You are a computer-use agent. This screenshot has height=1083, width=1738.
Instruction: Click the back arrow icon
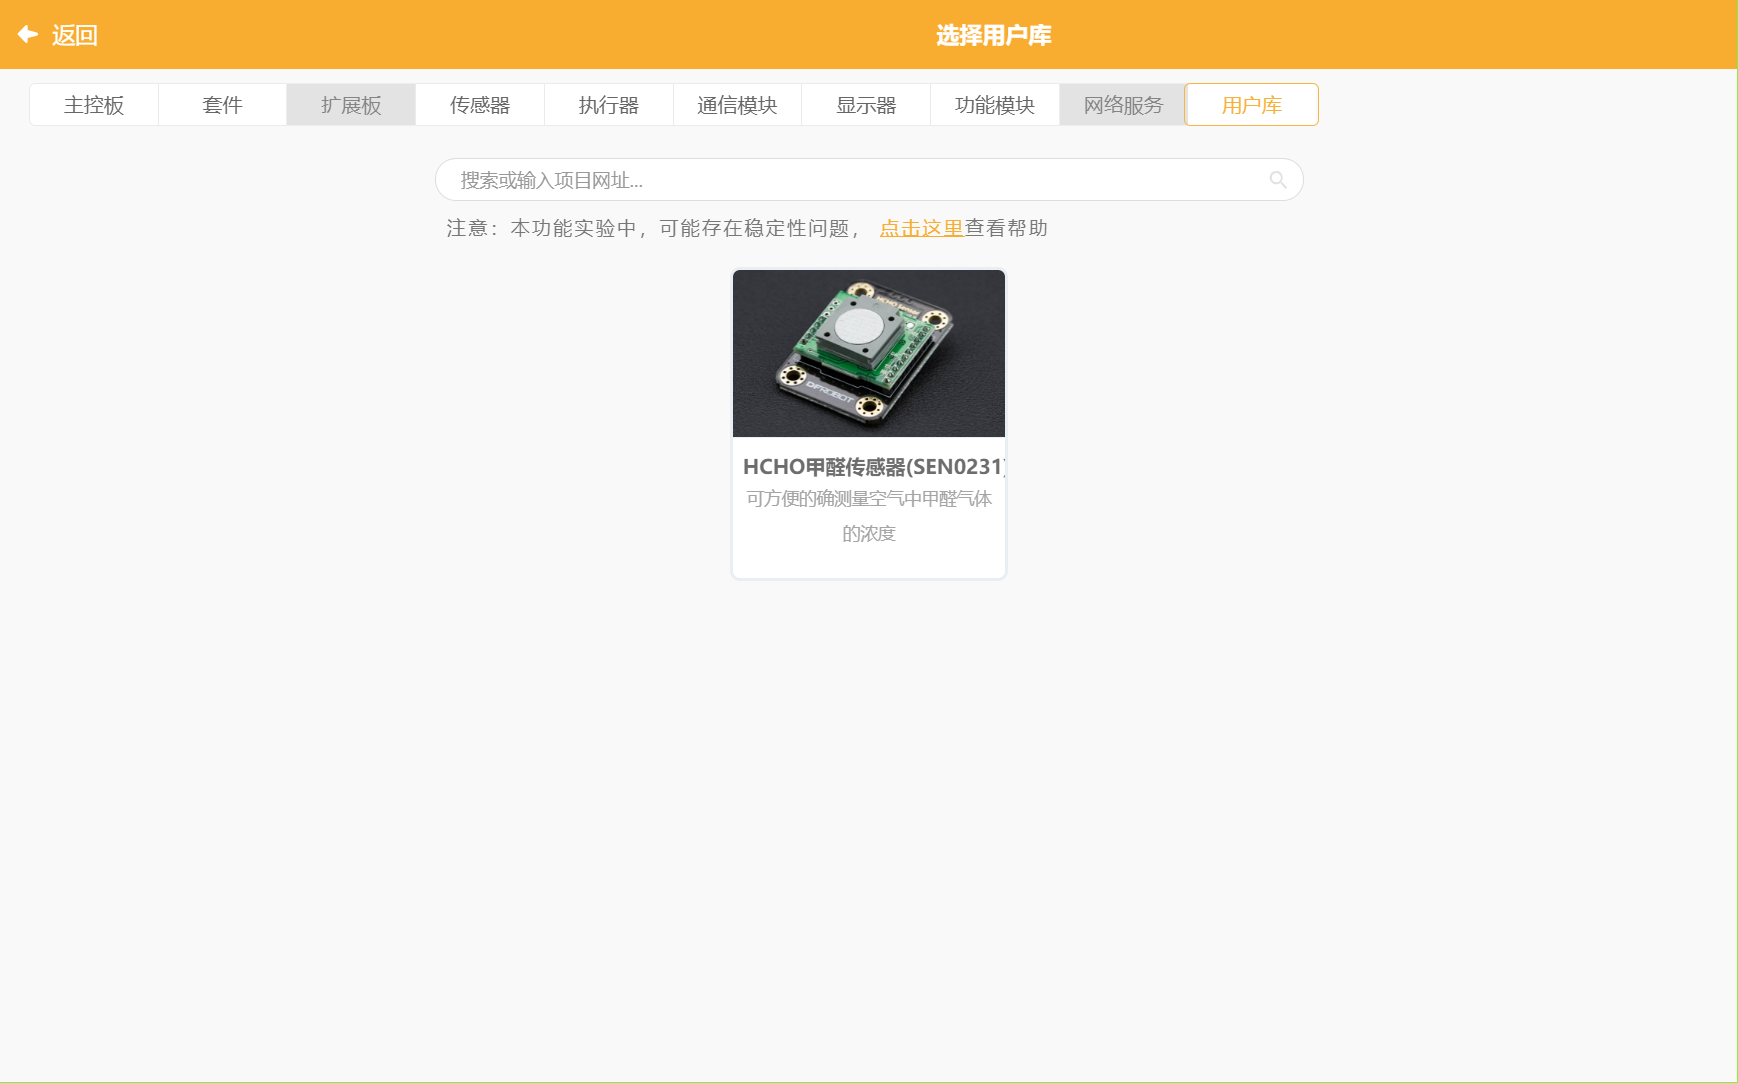28,35
